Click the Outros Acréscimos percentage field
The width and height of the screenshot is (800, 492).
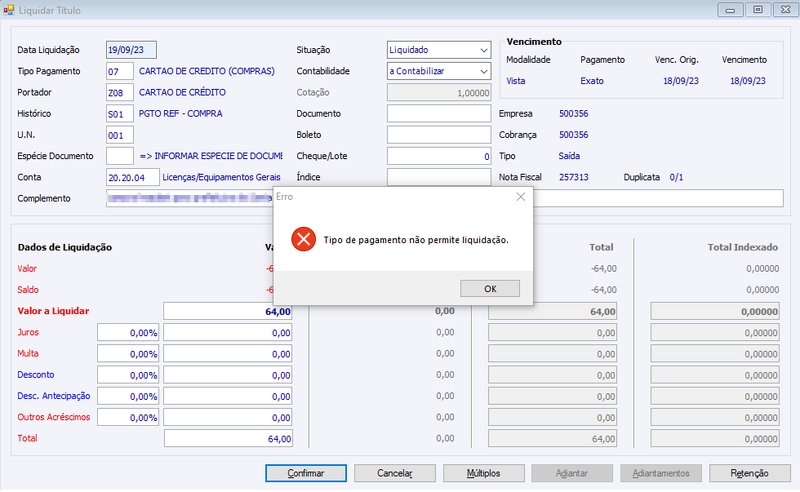(128, 417)
